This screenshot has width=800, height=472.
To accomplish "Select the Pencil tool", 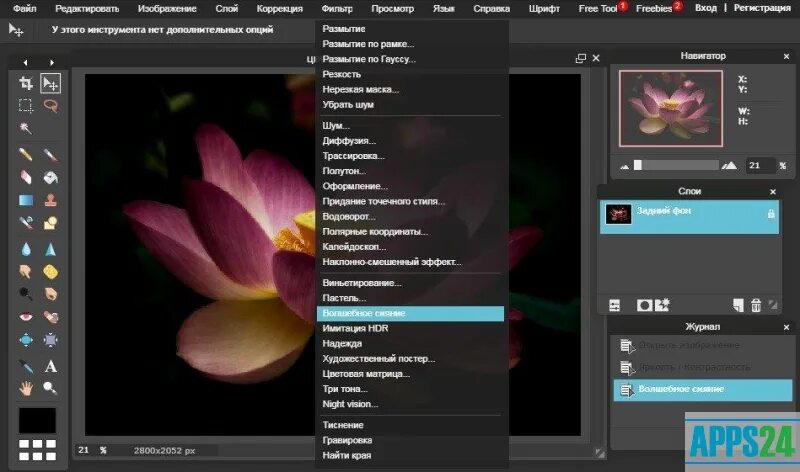I will (26, 154).
